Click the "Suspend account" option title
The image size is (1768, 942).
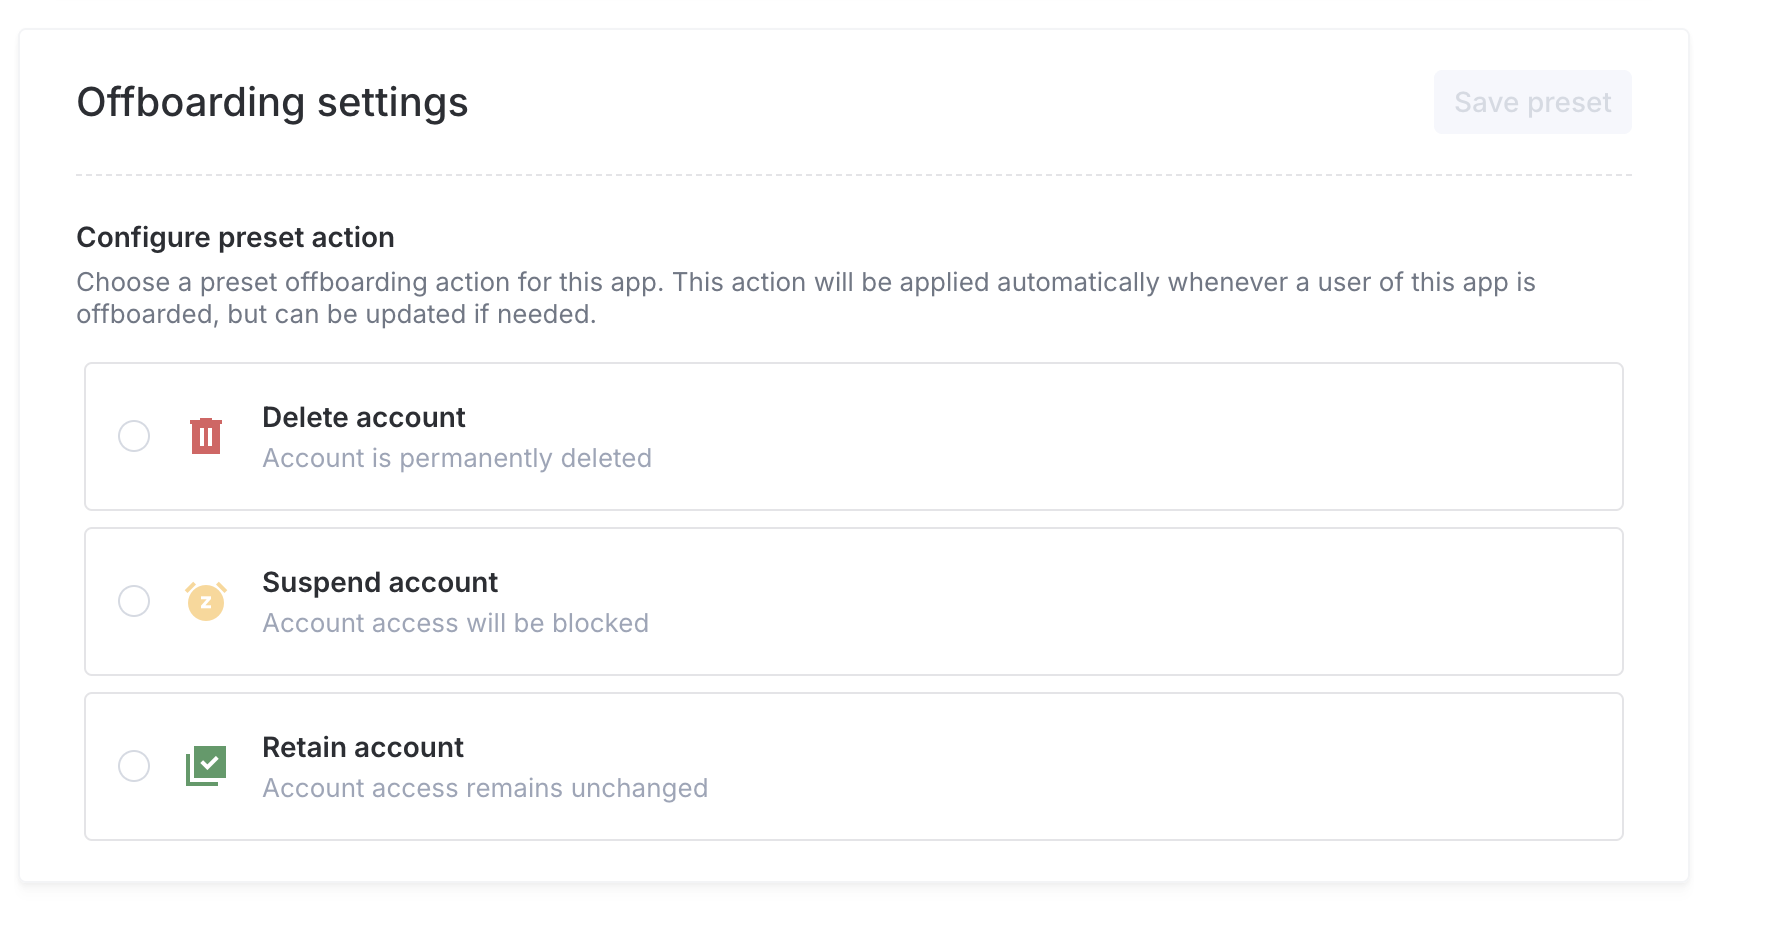(379, 582)
